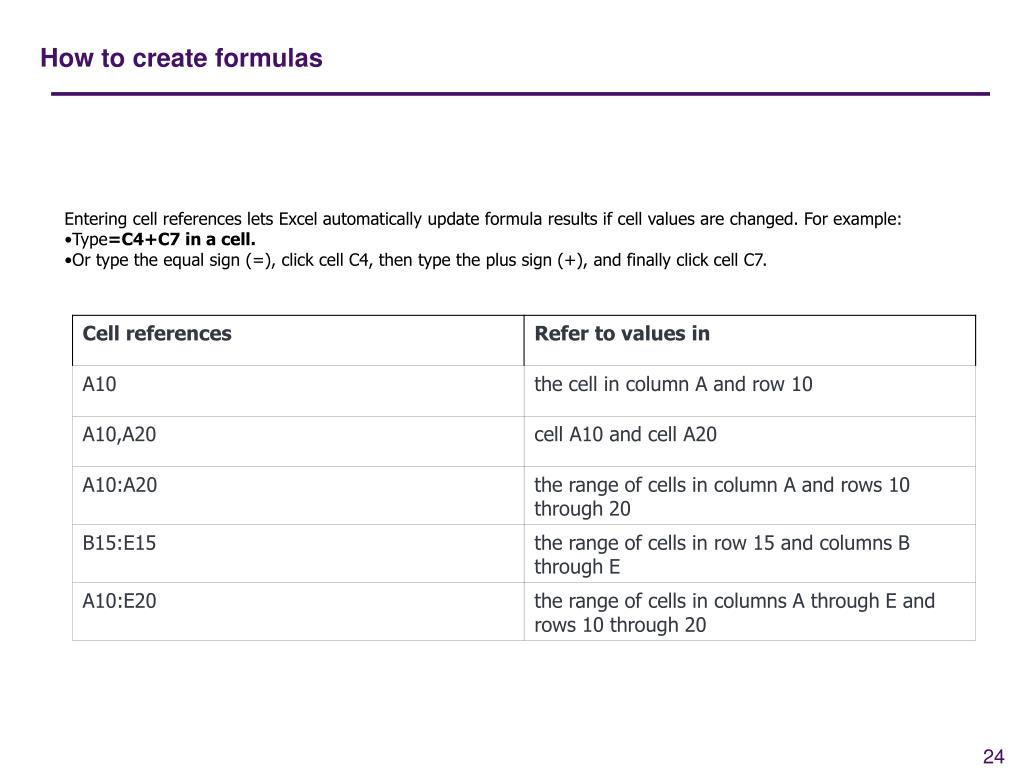Click the word Type in the first bullet
Viewport: 1024px width, 768px height.
pos(90,240)
